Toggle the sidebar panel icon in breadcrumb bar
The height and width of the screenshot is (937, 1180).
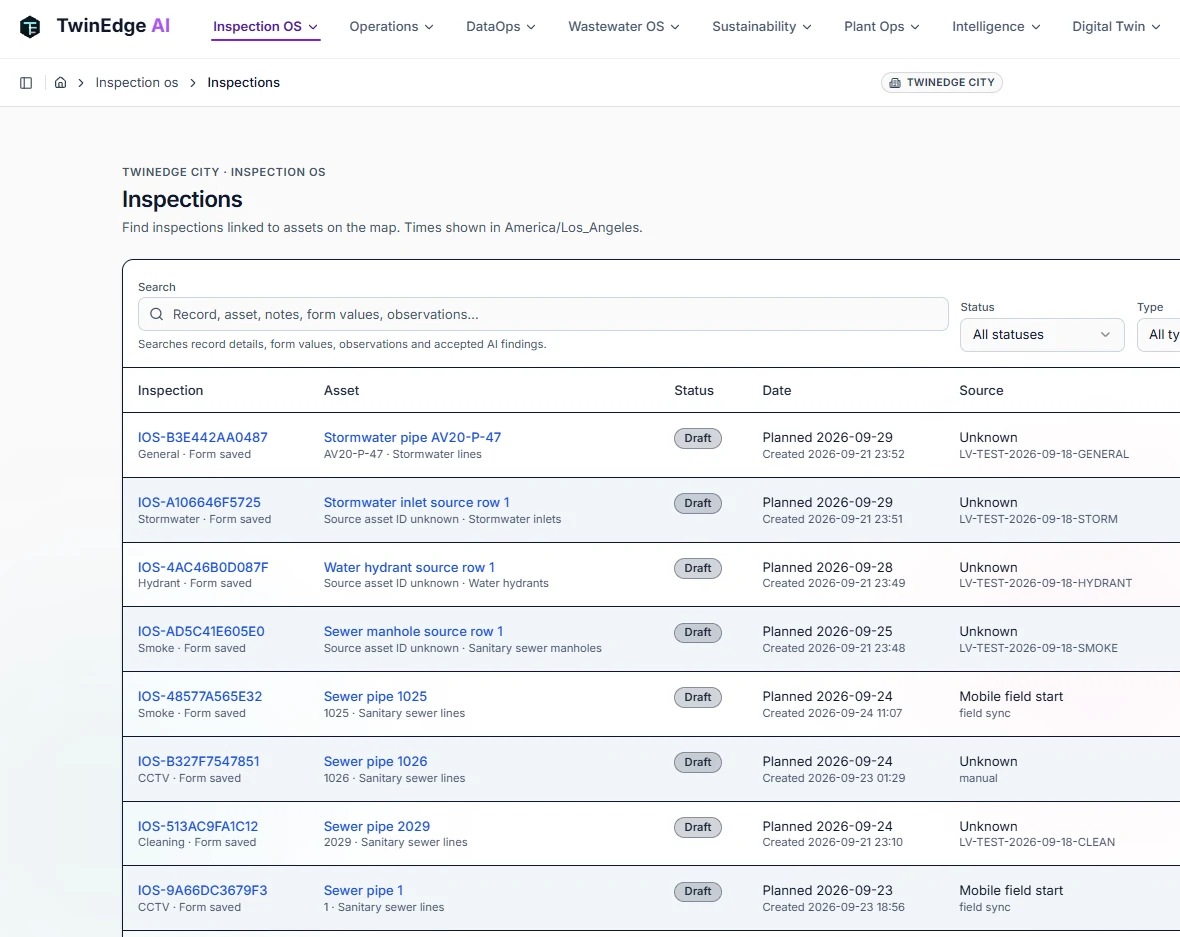[x=26, y=83]
